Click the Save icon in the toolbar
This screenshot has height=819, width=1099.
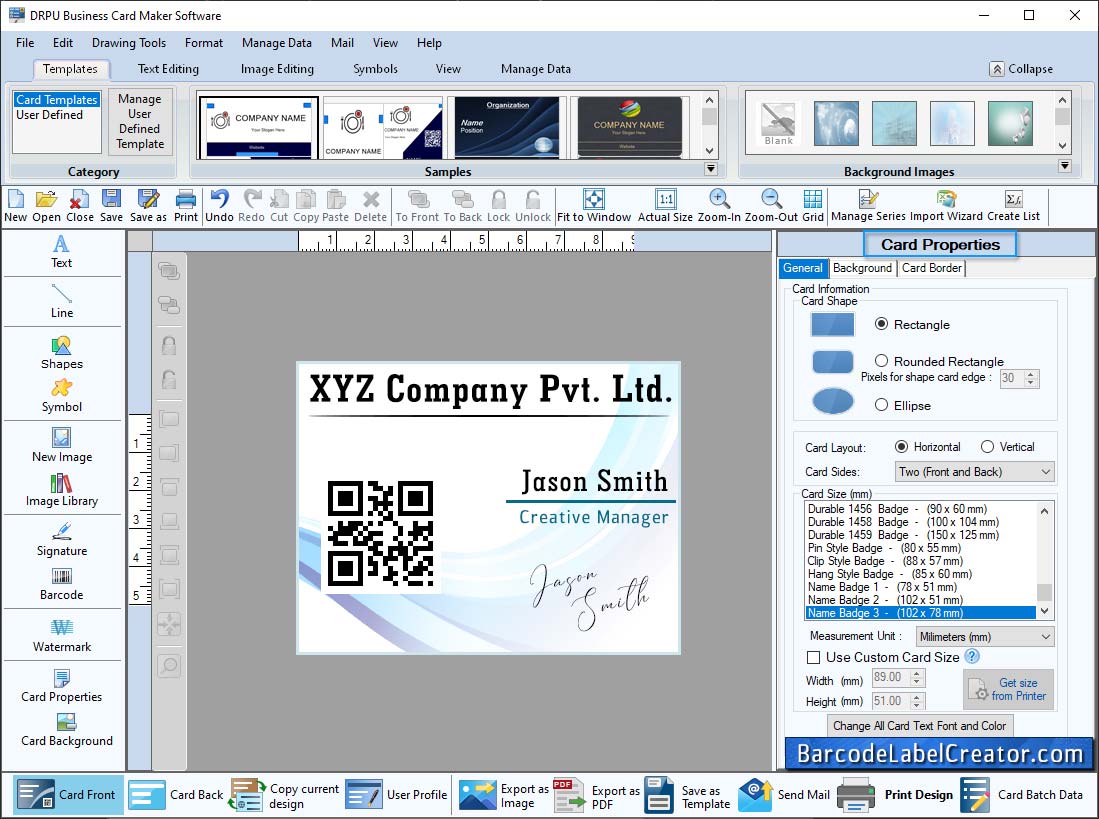click(111, 206)
